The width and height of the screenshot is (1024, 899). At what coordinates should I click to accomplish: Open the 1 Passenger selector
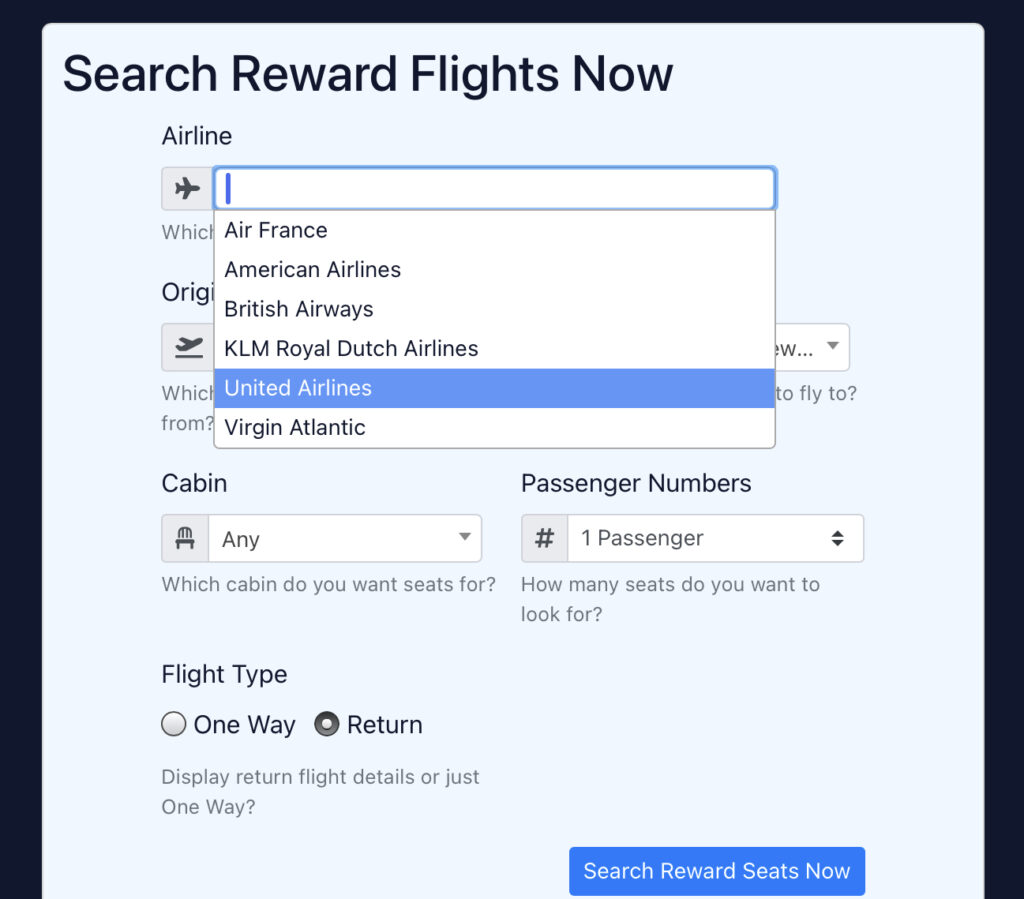[x=716, y=538]
